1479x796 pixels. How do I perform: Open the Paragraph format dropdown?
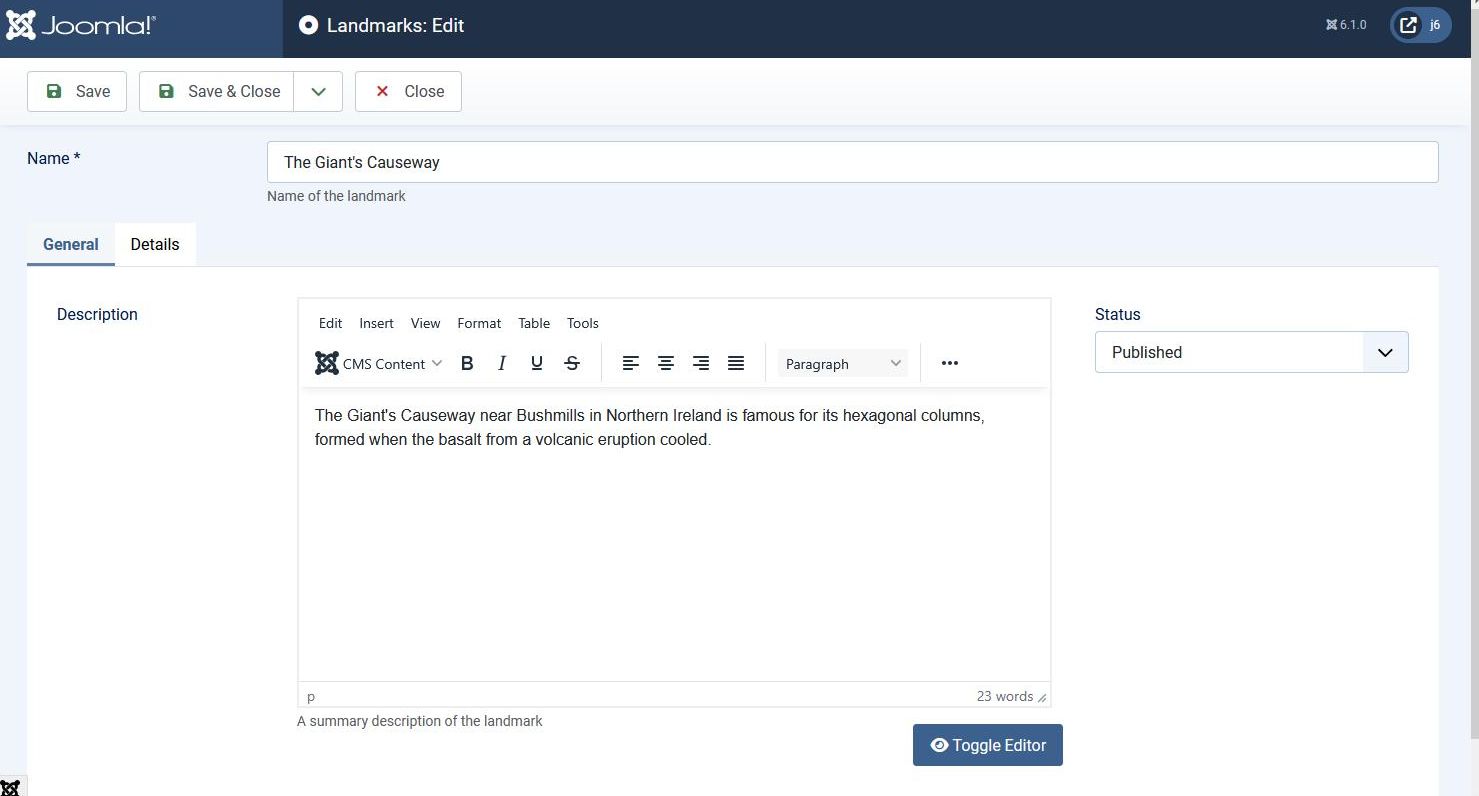click(x=843, y=364)
